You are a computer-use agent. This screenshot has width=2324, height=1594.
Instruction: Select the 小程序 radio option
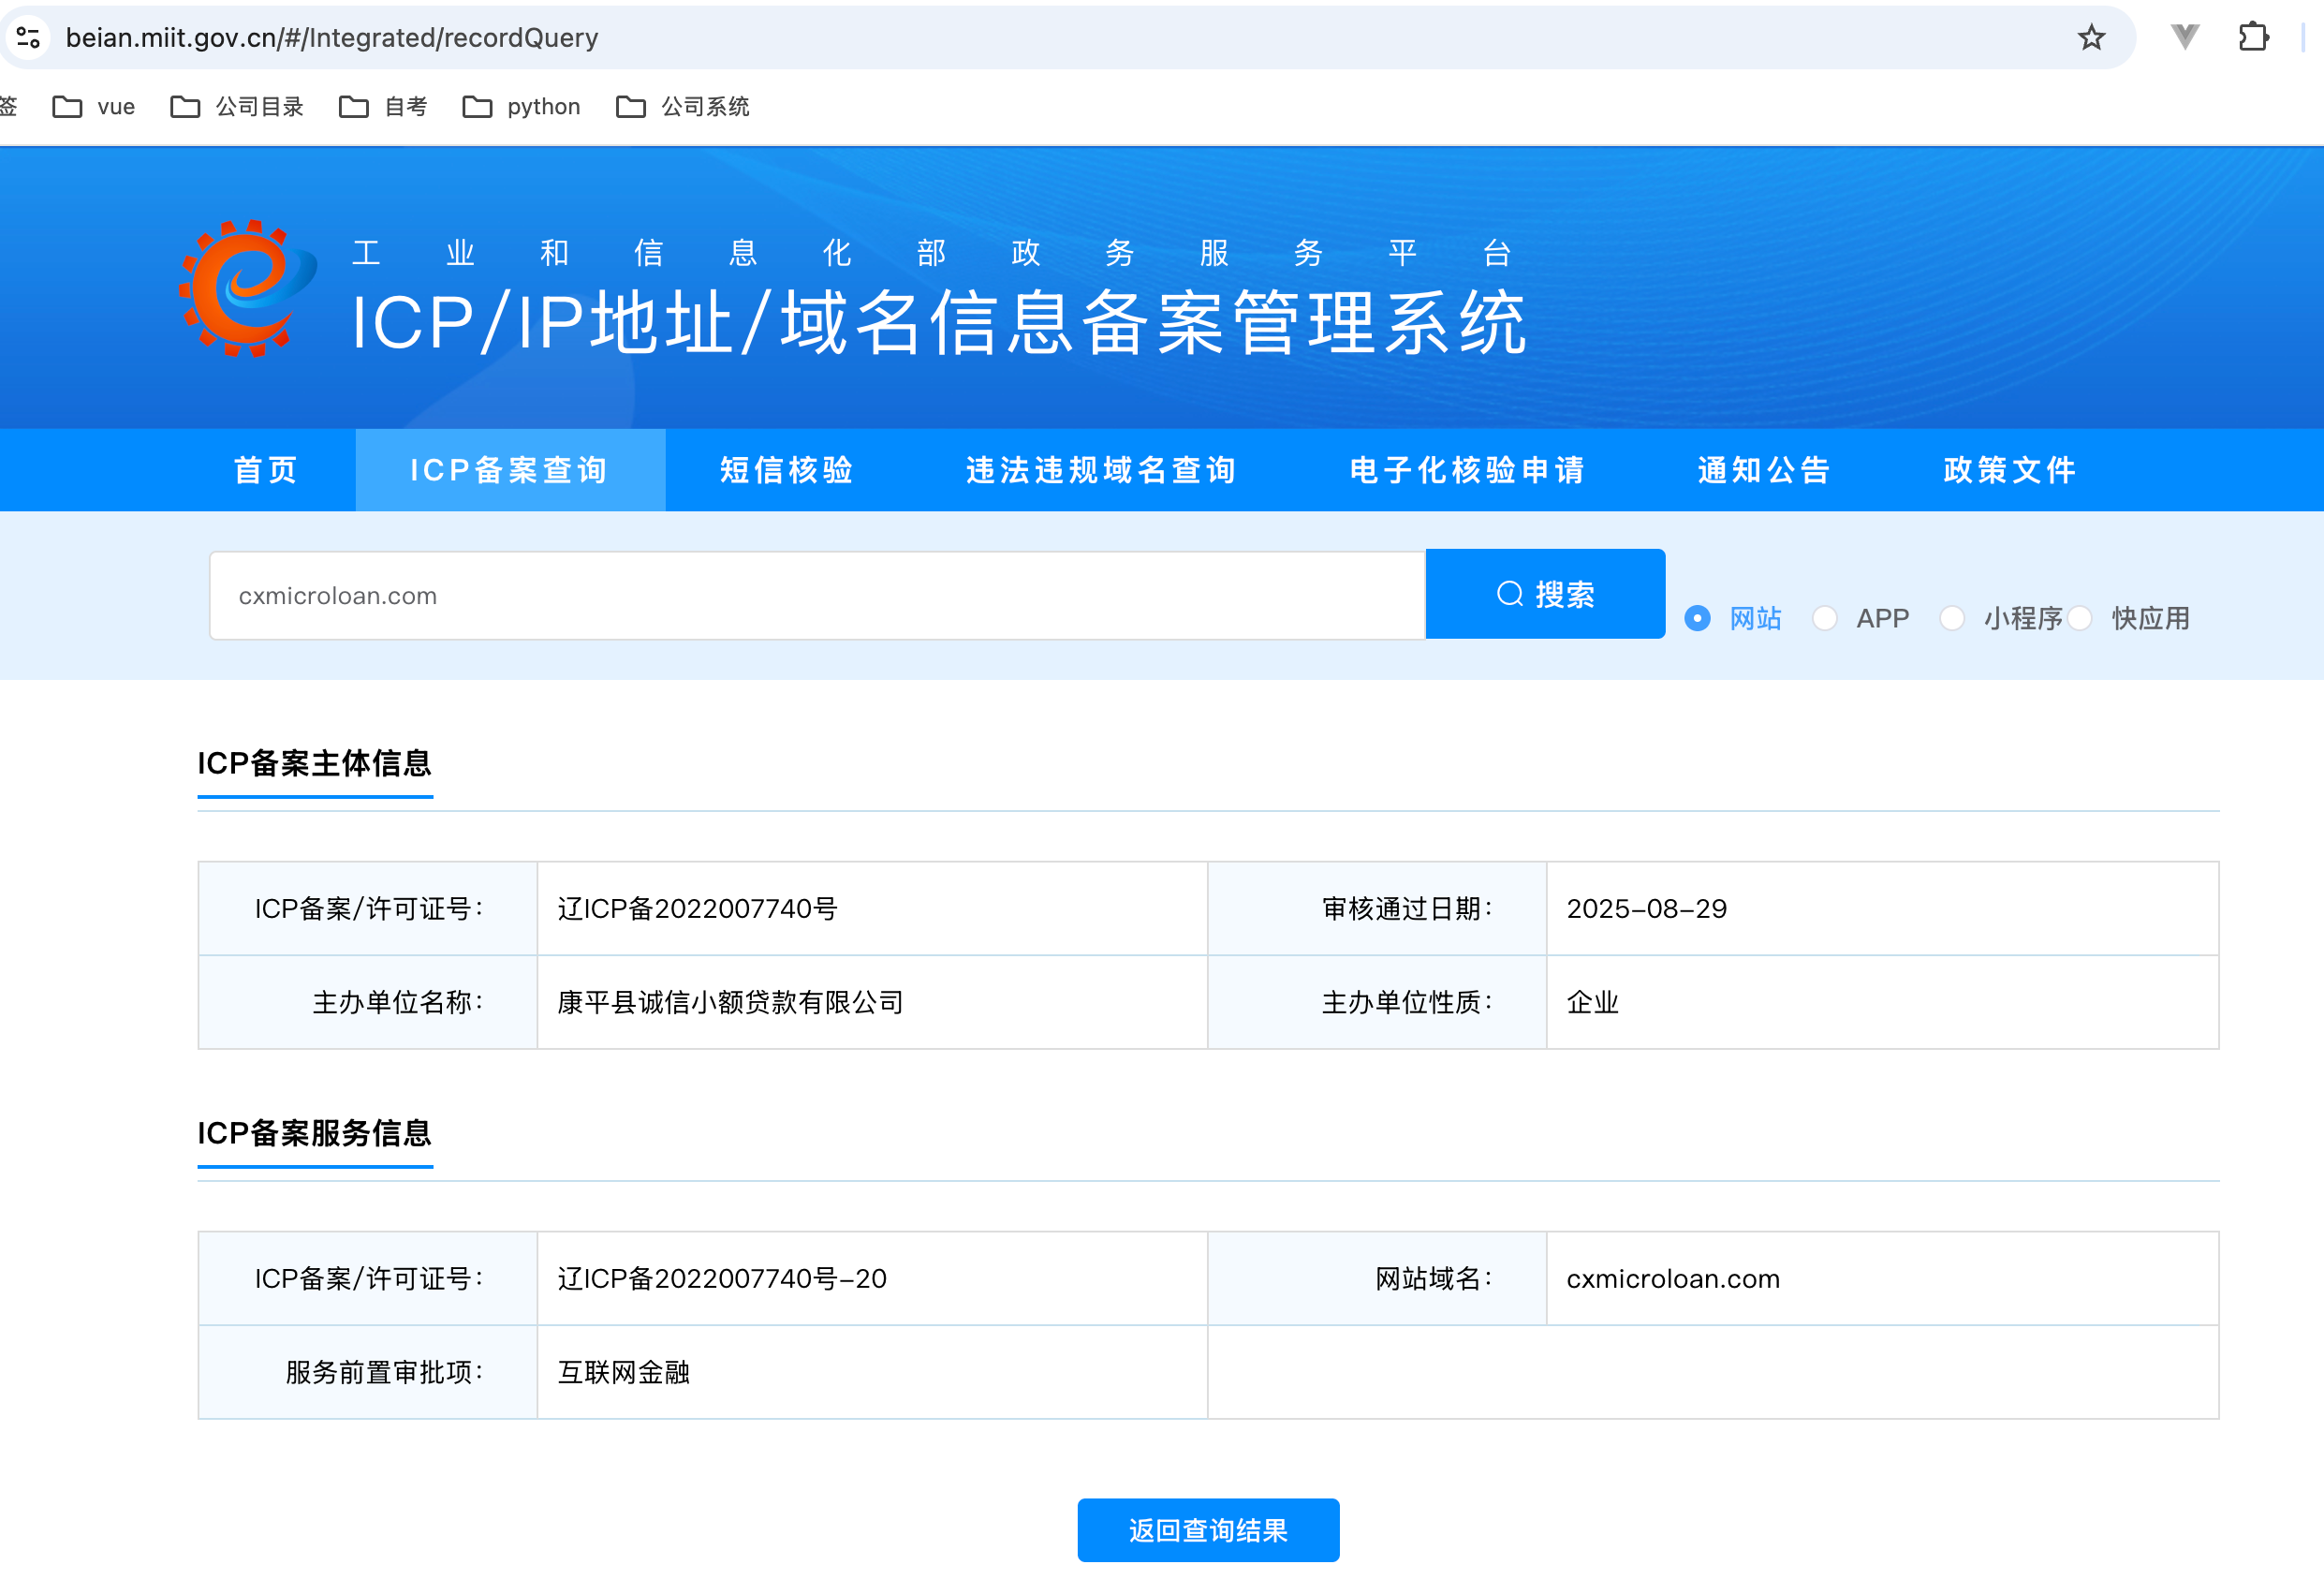click(1951, 619)
